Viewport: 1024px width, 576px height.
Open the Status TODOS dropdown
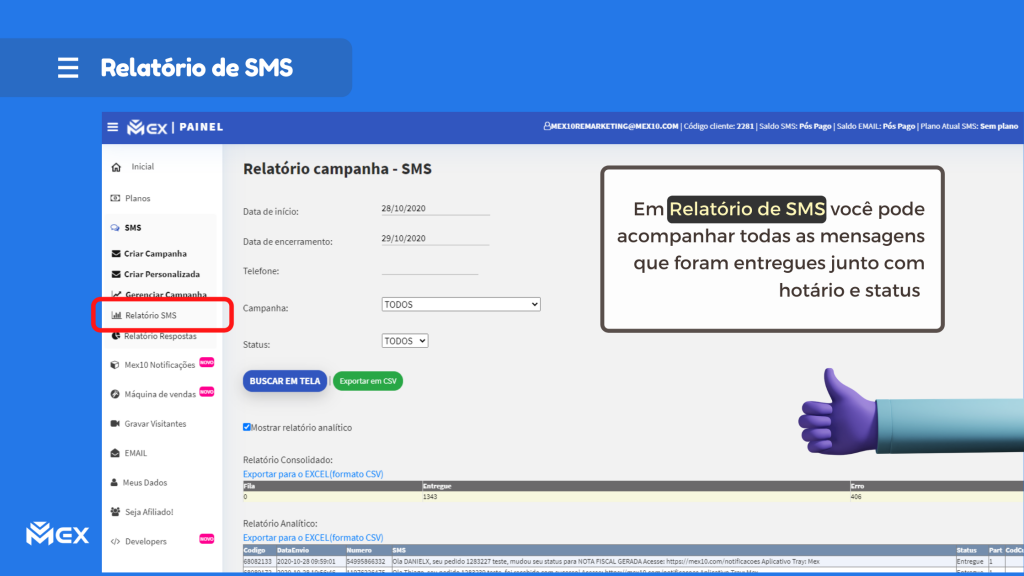click(405, 341)
